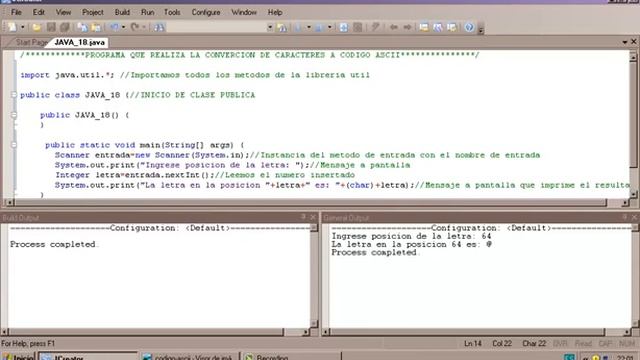
Task: Open the Edit menu
Action: tap(39, 12)
